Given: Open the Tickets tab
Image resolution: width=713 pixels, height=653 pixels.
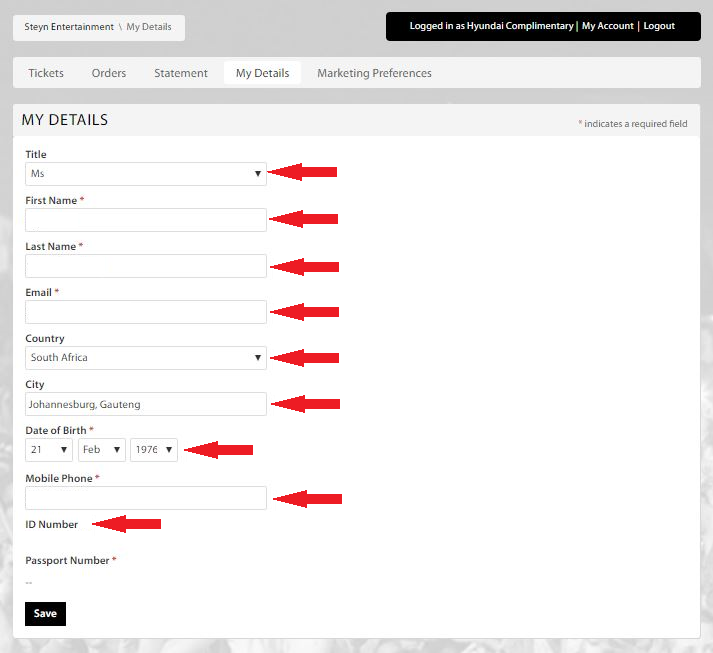Looking at the screenshot, I should (46, 73).
